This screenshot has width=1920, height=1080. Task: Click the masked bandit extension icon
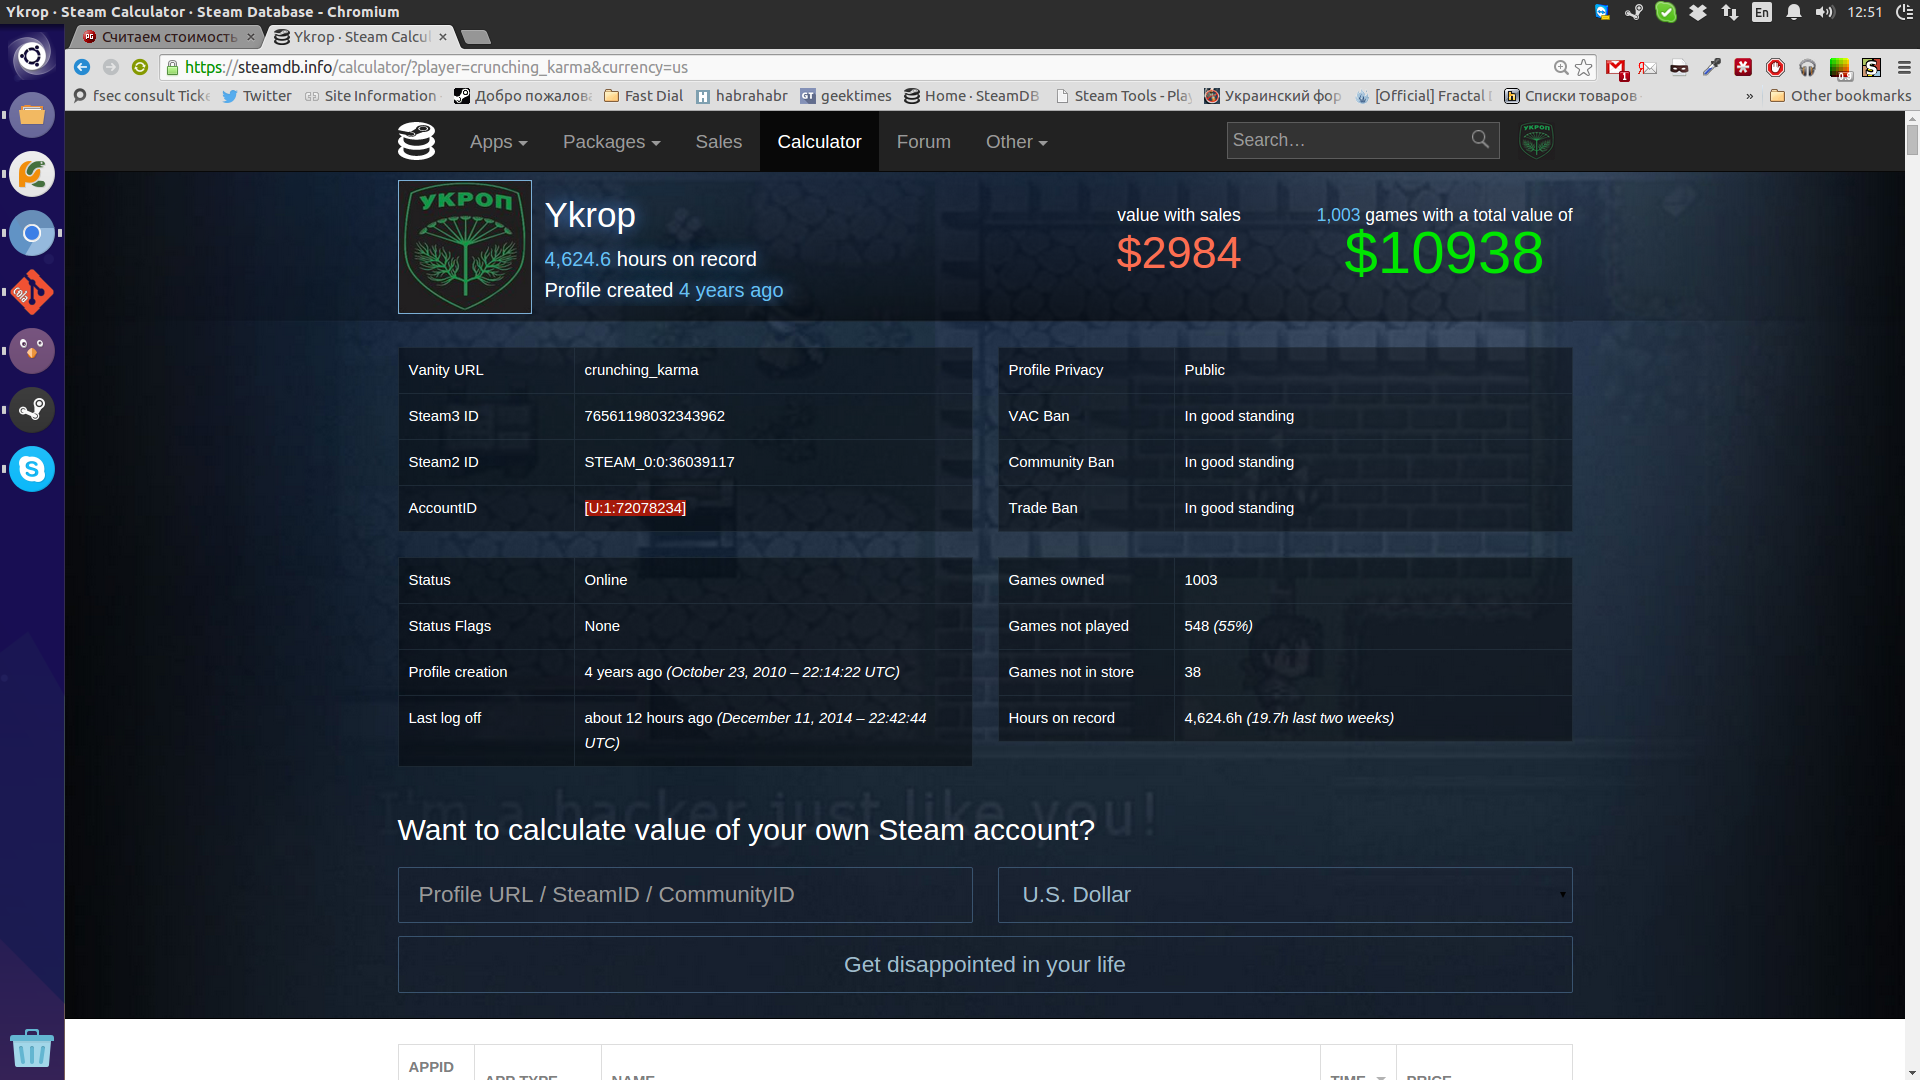1680,68
